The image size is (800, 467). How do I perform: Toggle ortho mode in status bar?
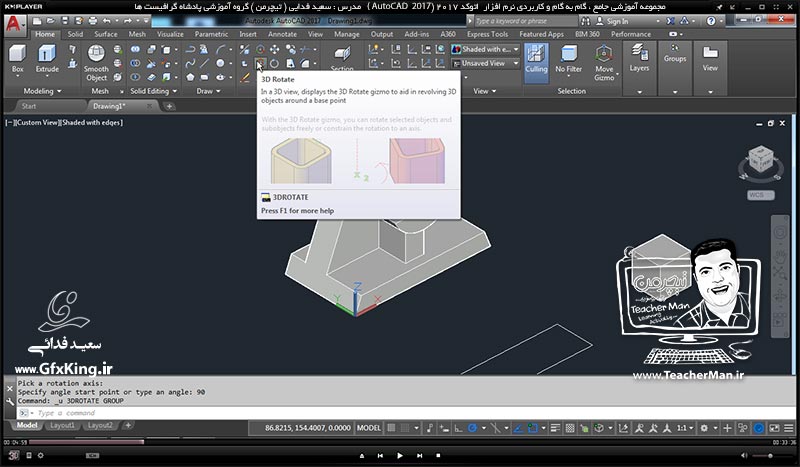click(459, 428)
